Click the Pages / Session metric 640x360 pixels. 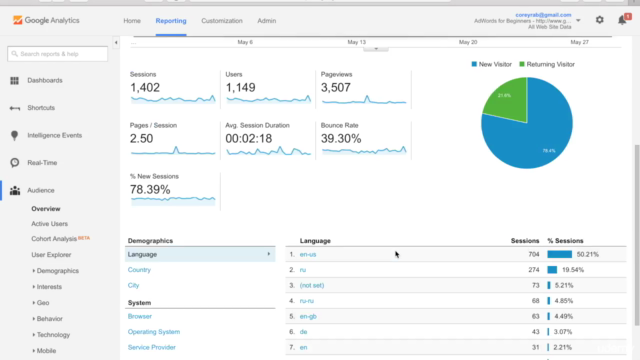(x=173, y=140)
